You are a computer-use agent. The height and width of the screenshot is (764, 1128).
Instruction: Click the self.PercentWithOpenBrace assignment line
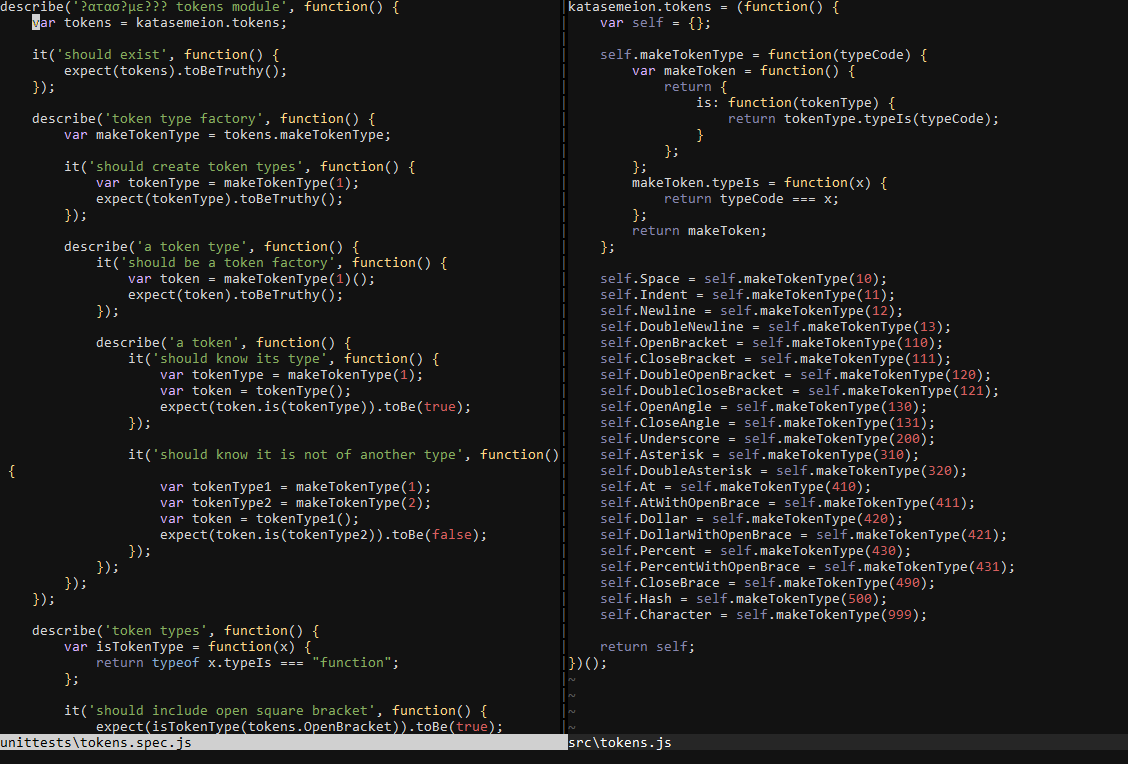click(807, 567)
